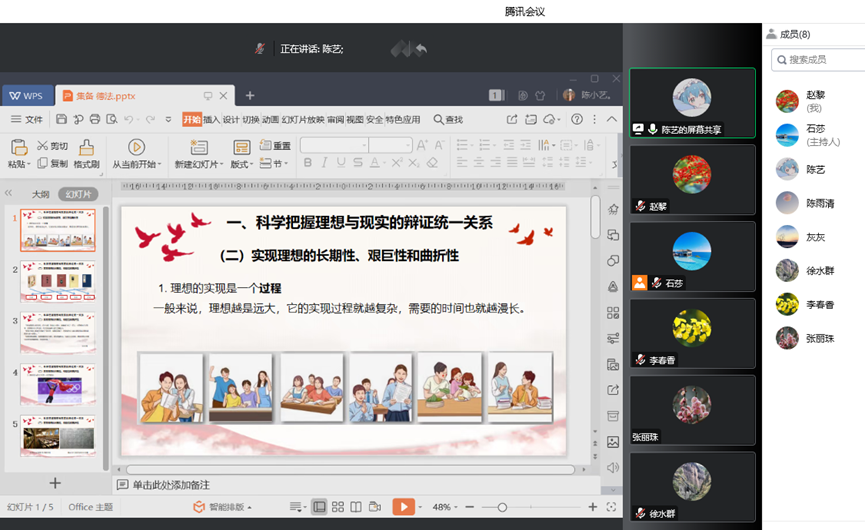This screenshot has height=530, width=865.
Task: Click the Find (查找) magnifier icon
Action: coord(439,120)
